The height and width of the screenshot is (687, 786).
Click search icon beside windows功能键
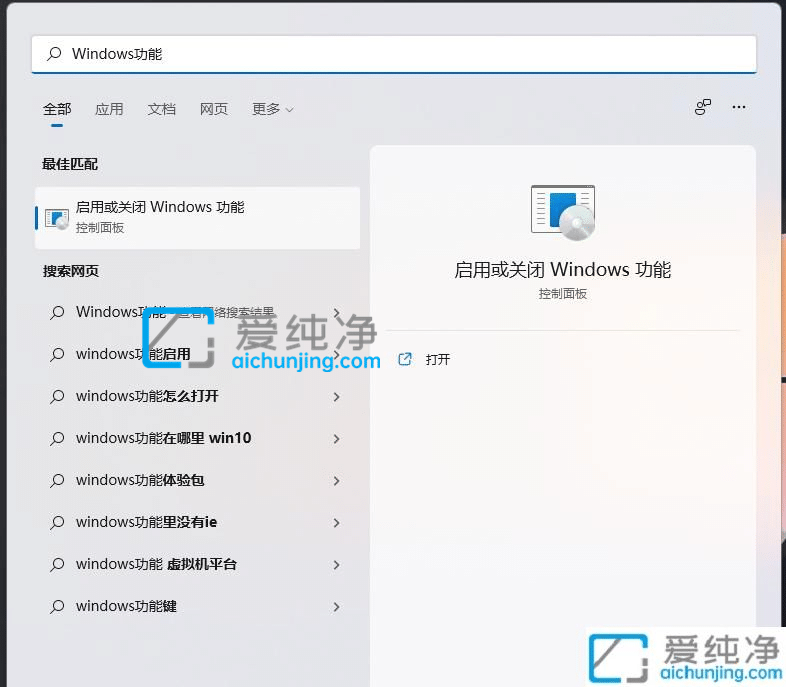57,607
